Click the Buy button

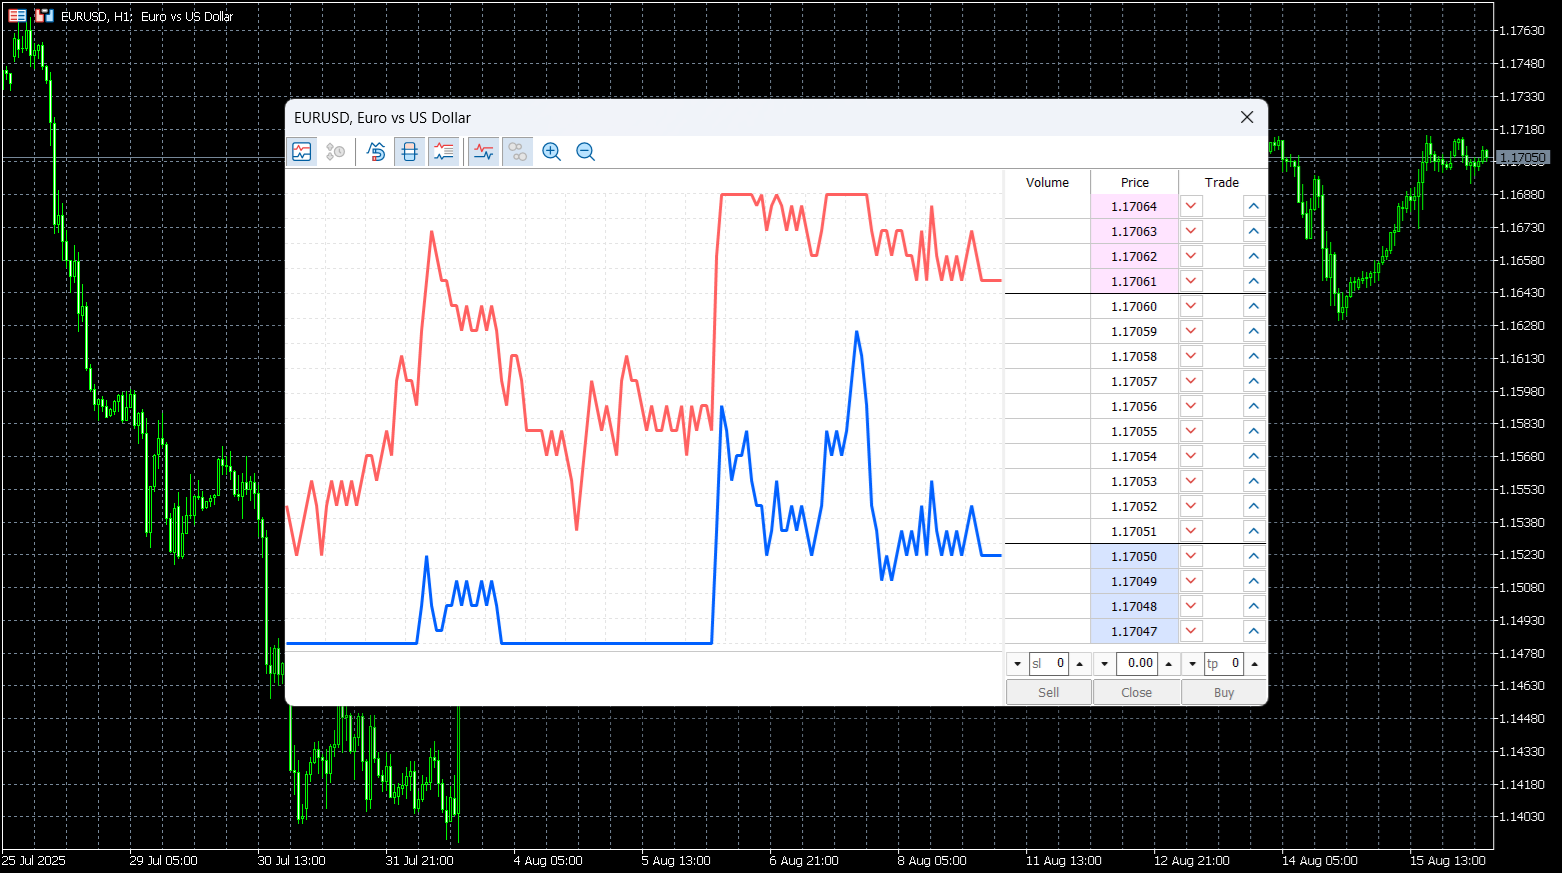tap(1224, 692)
